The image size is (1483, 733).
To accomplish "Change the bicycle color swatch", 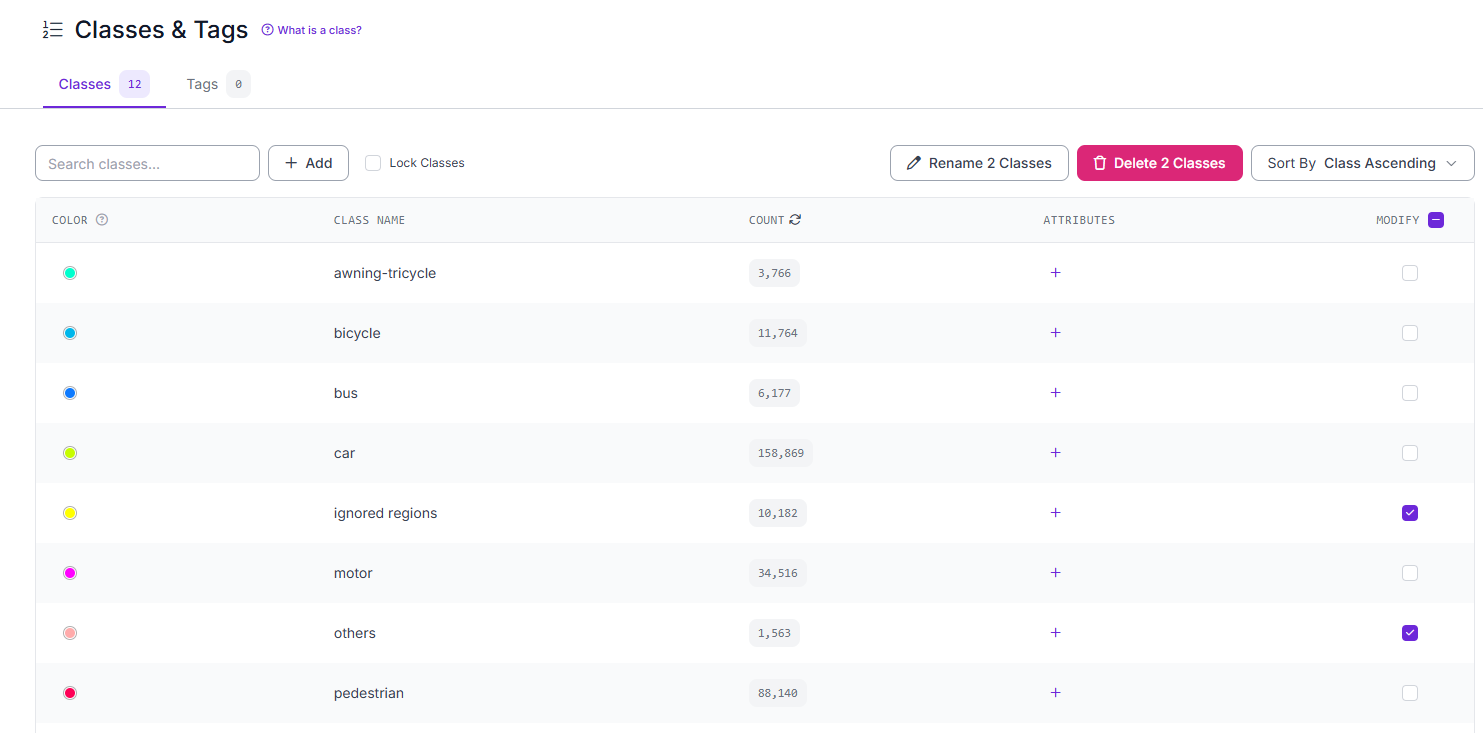I will pos(70,333).
